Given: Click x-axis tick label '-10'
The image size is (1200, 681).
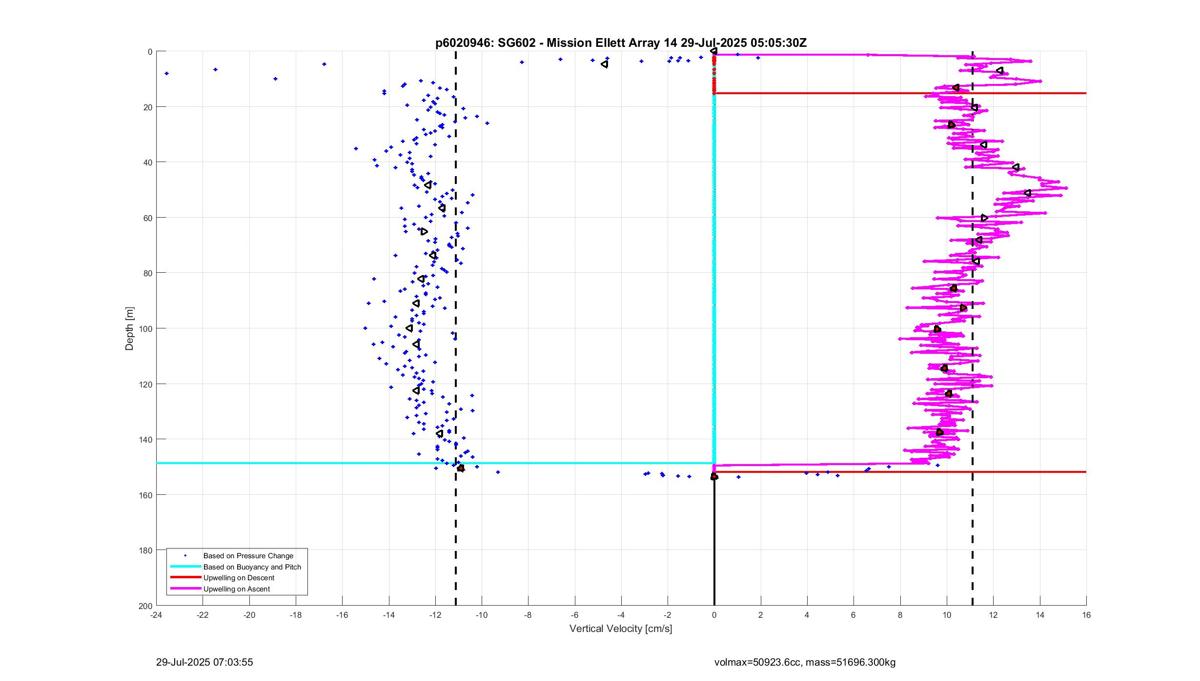Looking at the screenshot, I should pyautogui.click(x=481, y=616).
